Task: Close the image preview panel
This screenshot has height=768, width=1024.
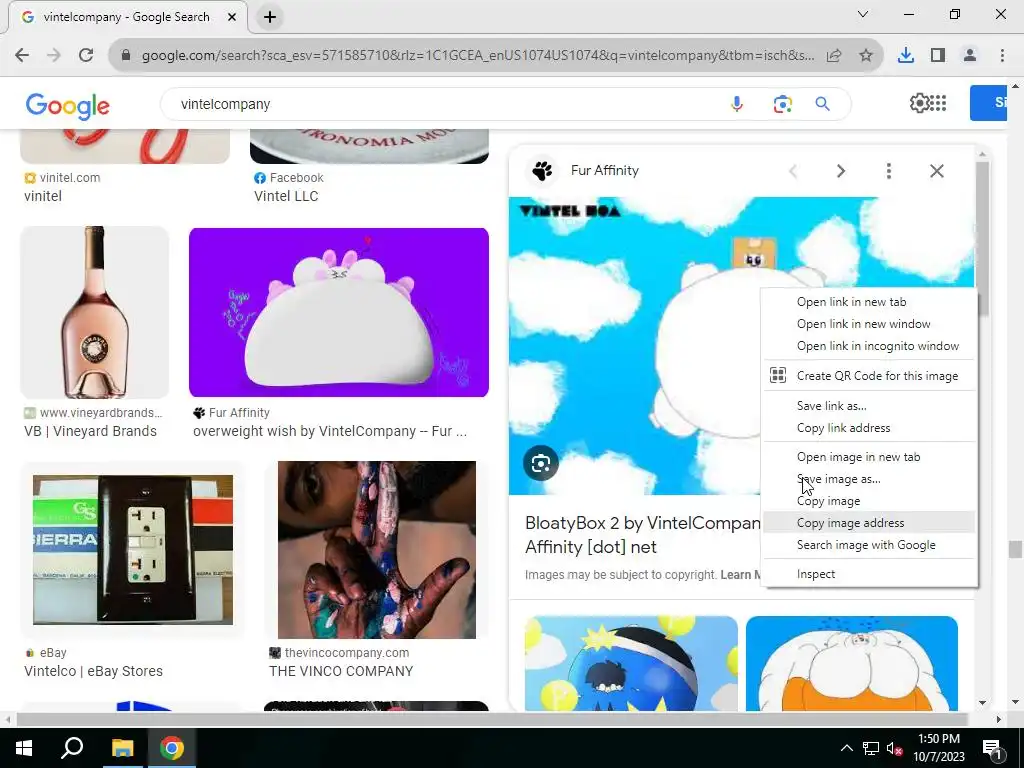Action: click(936, 171)
